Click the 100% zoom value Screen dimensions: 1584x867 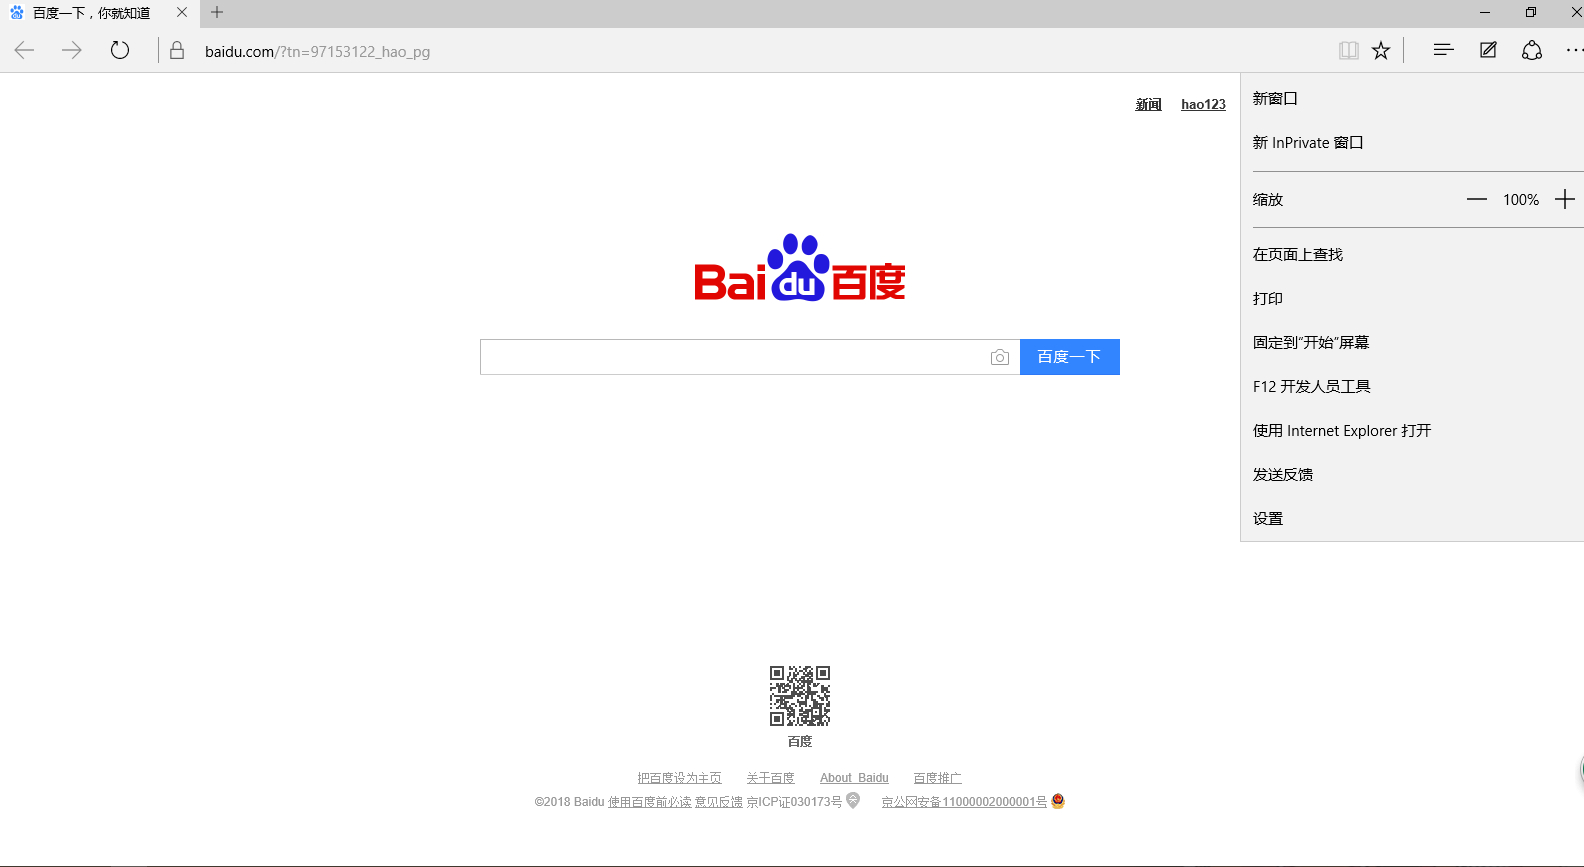[1521, 199]
